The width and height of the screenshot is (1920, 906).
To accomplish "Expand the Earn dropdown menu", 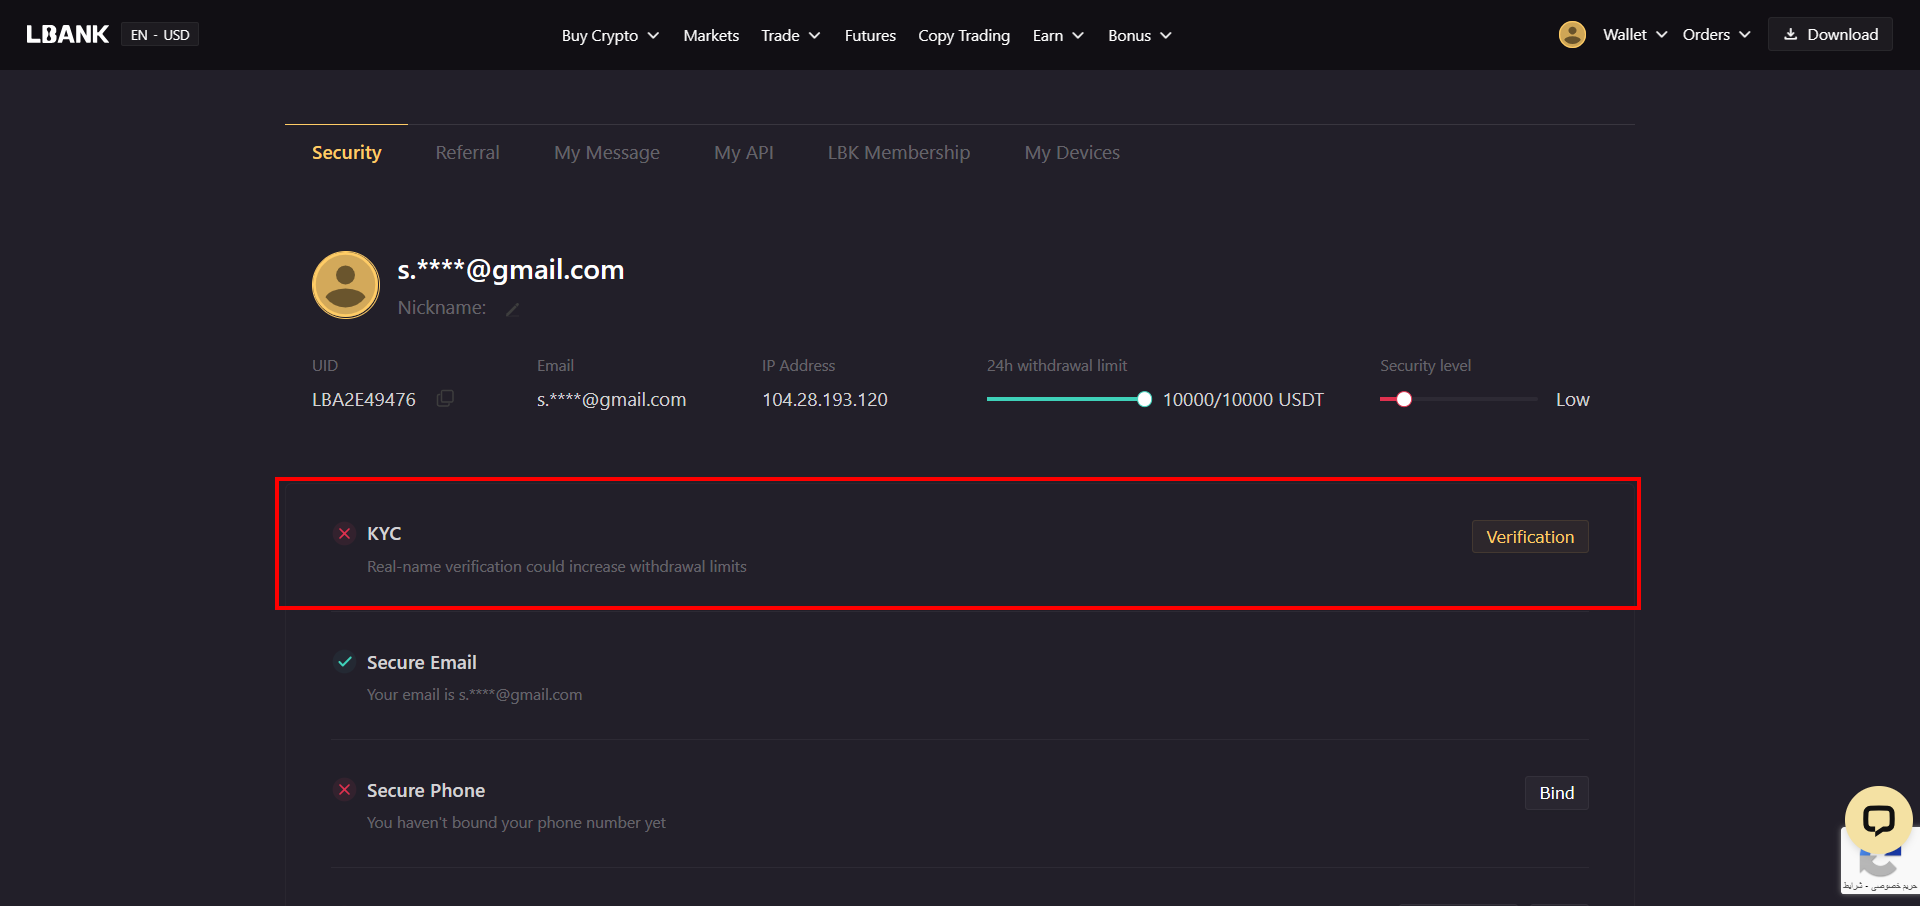I will [1058, 35].
